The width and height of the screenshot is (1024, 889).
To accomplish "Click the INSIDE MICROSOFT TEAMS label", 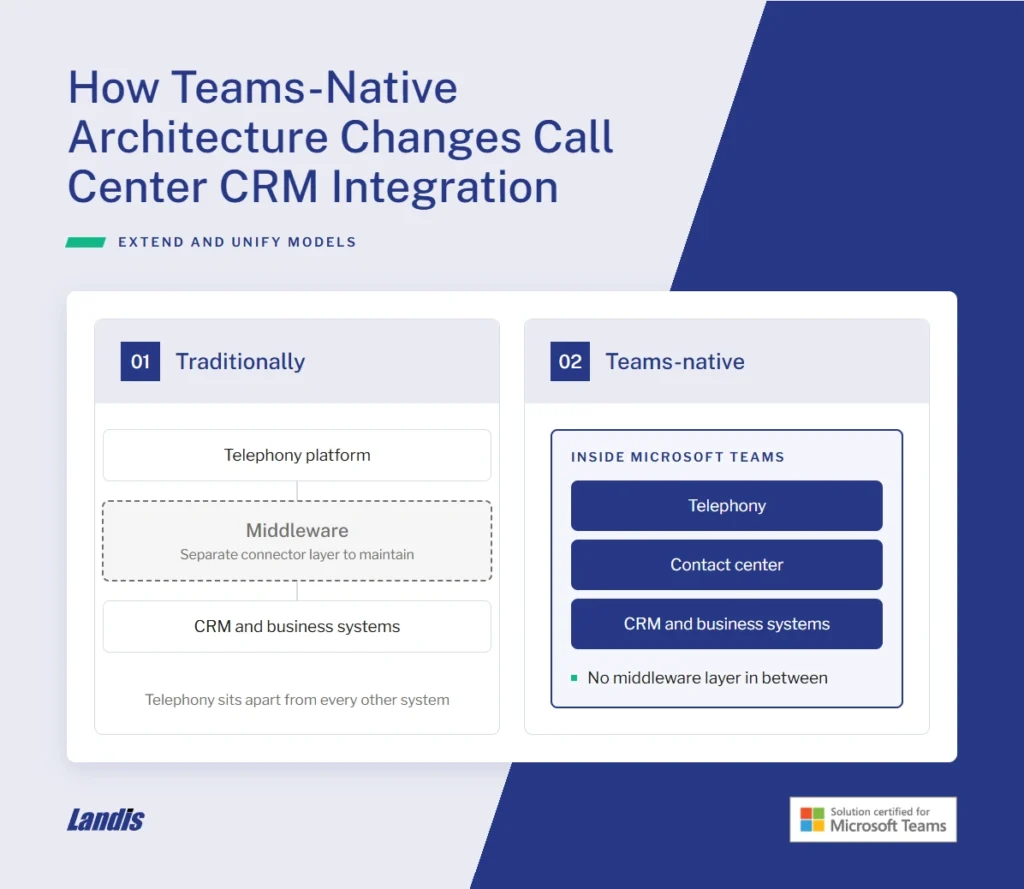I will click(677, 457).
